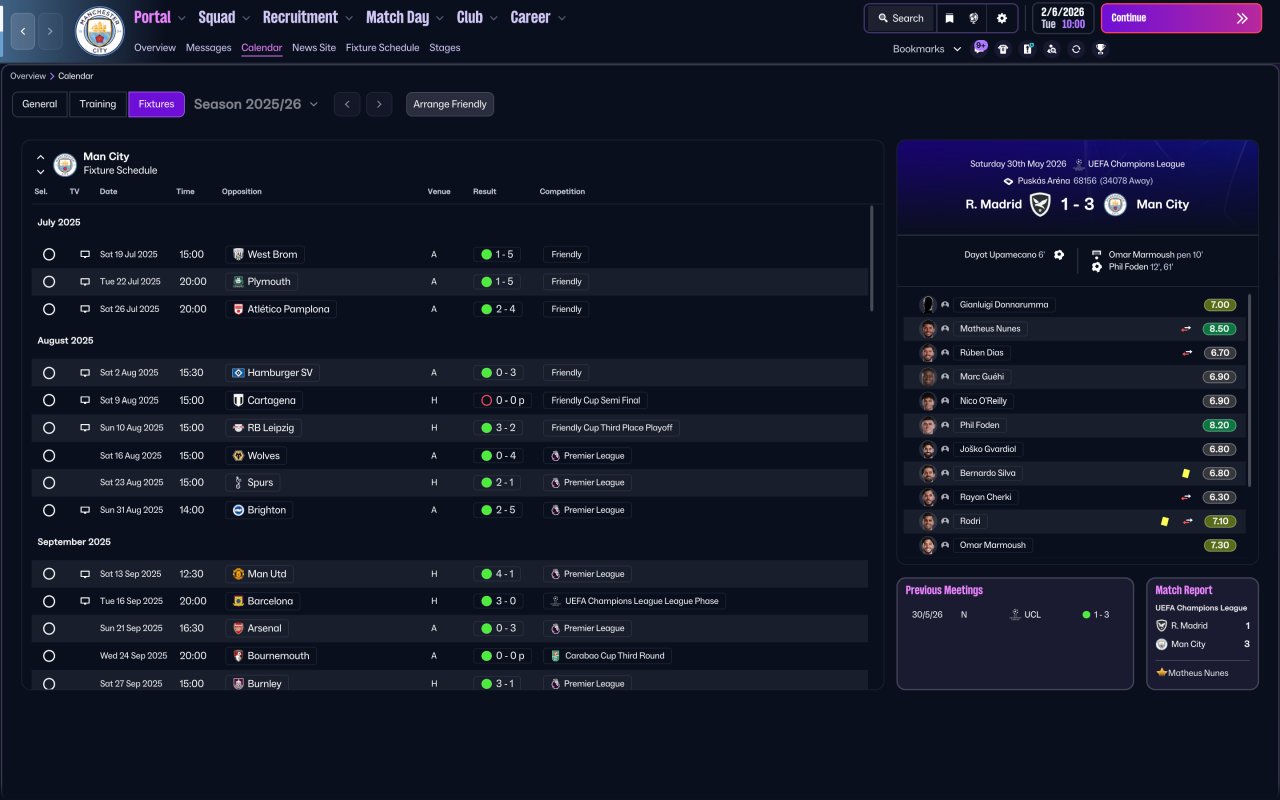Click the Arrange Friendly button
This screenshot has height=800, width=1280.
tap(450, 104)
